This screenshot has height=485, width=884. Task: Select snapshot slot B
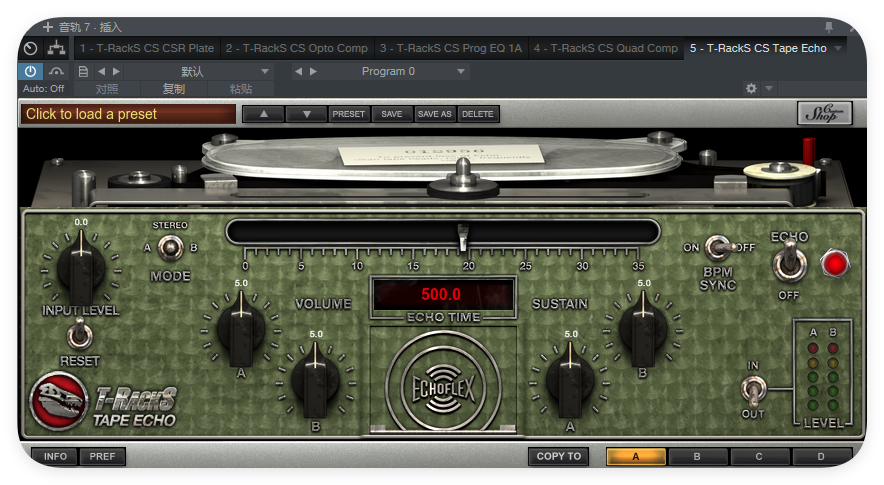[697, 456]
